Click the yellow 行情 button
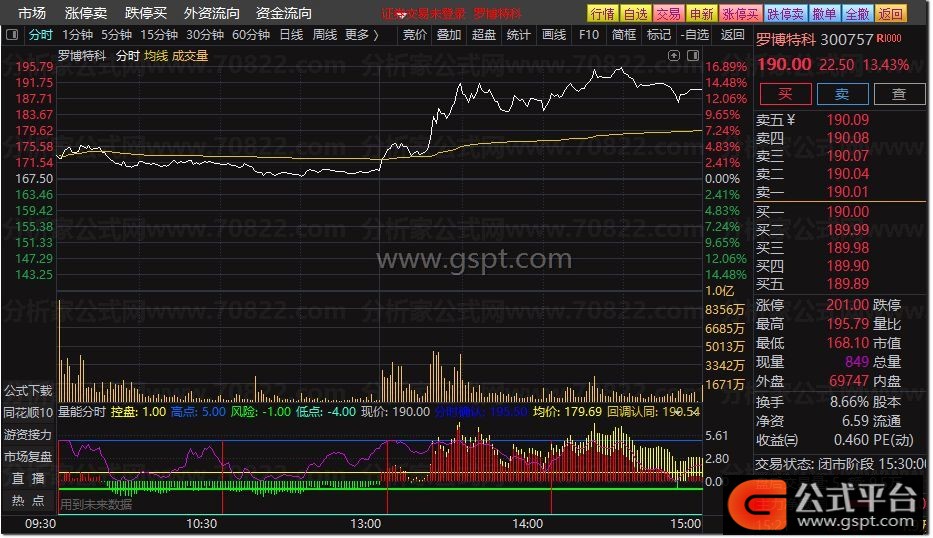 (603, 14)
